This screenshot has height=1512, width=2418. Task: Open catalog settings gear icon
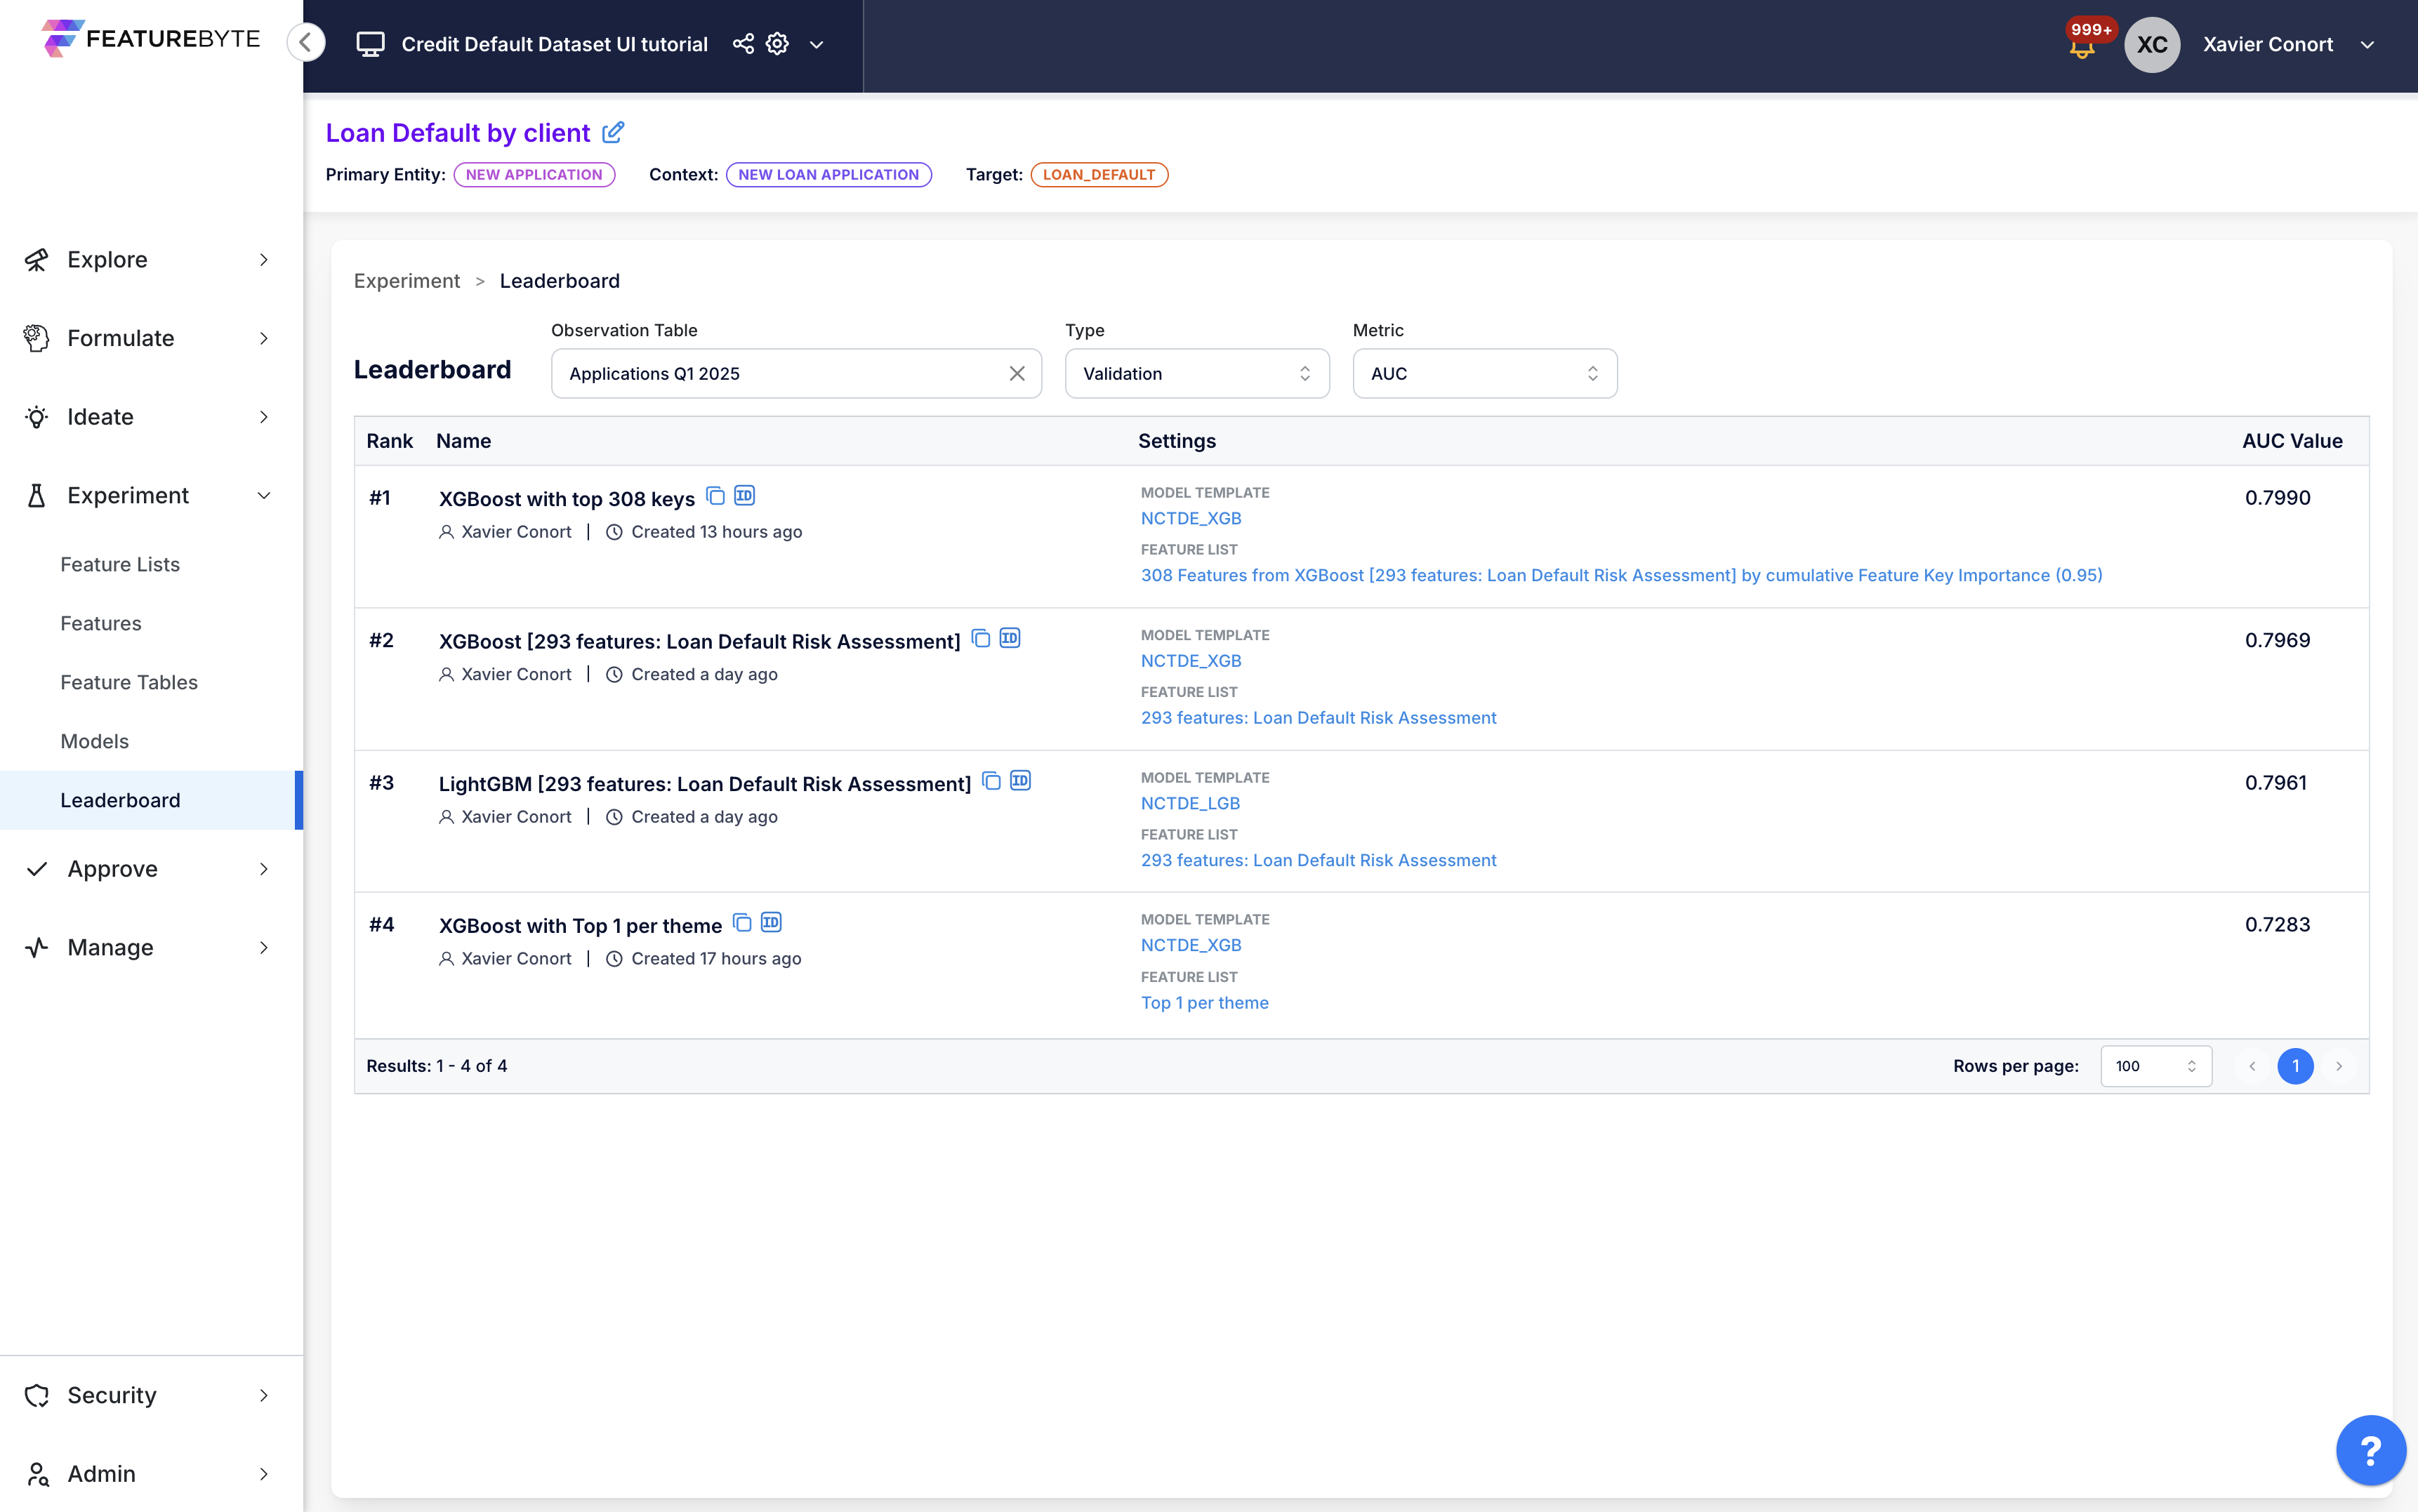[x=777, y=44]
